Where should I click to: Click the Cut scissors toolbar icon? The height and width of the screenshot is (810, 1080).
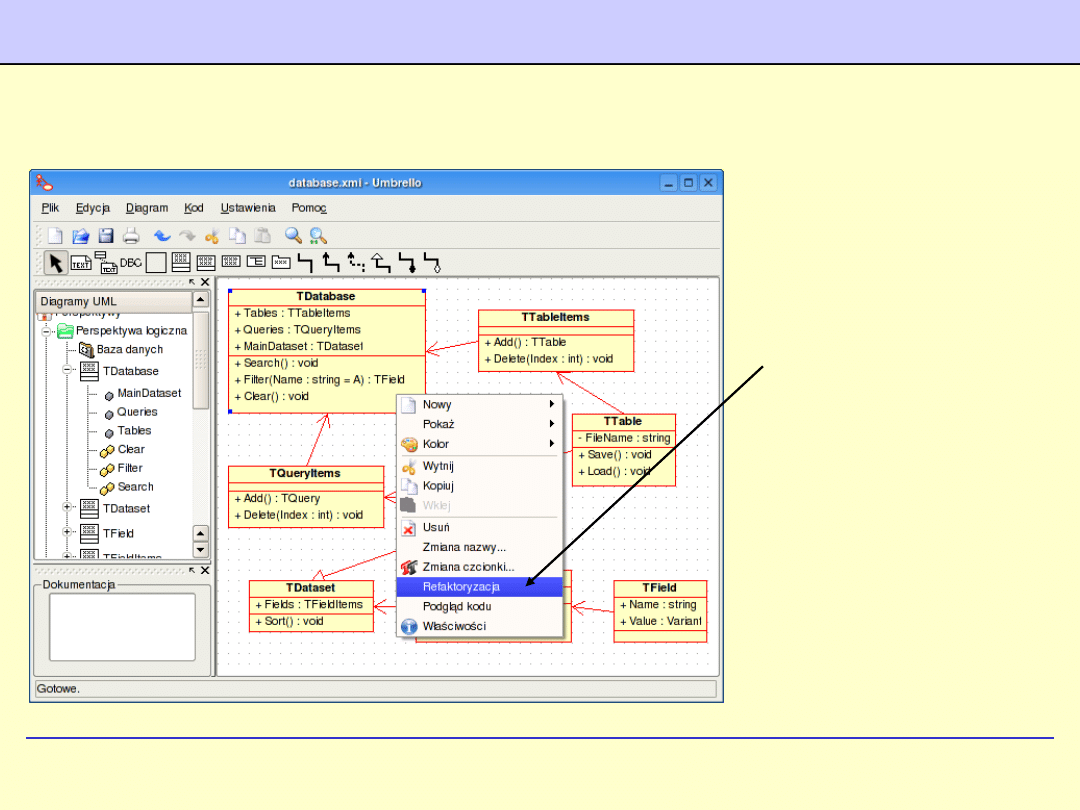click(212, 236)
